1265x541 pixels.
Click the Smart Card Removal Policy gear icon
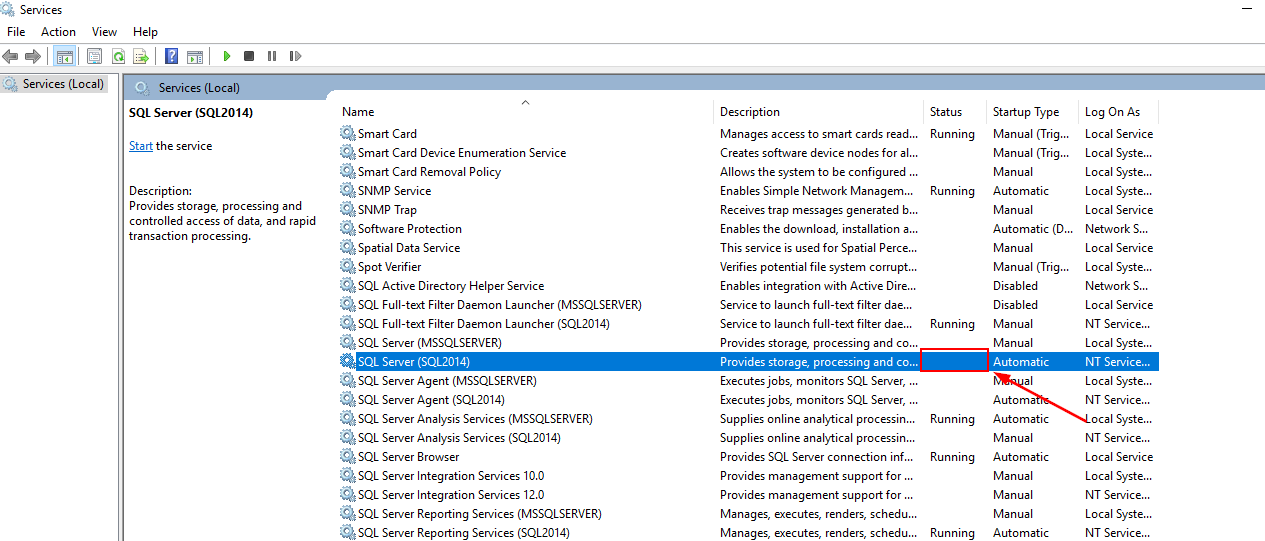click(348, 172)
